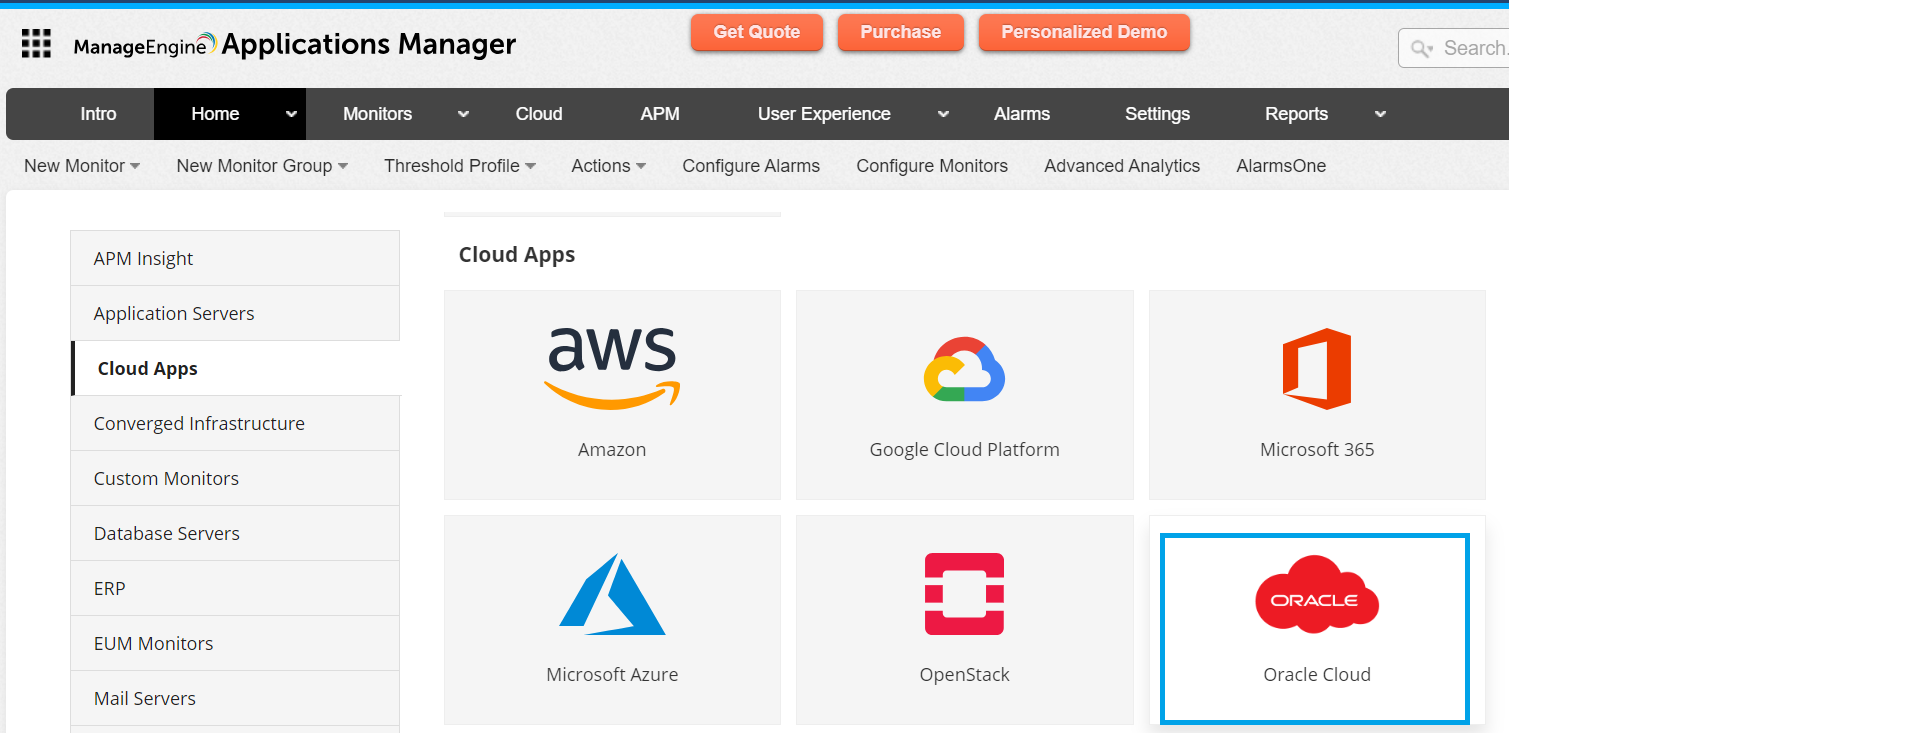Open Configure Alarms link
This screenshot has height=733, width=1914.
pos(751,166)
